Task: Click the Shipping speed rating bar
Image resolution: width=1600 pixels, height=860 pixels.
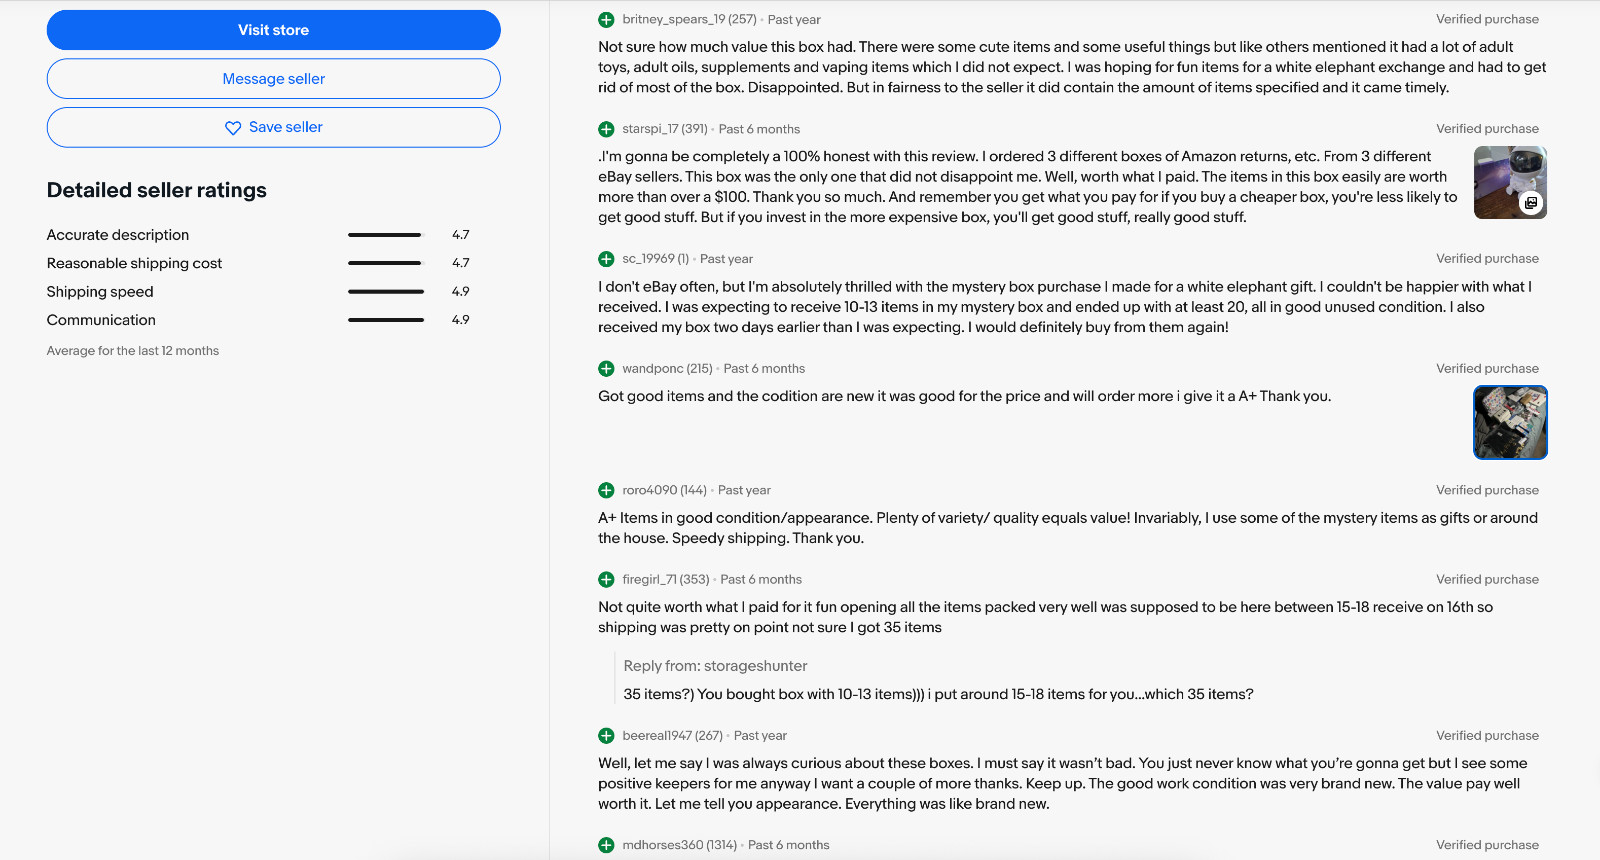Action: click(x=386, y=292)
